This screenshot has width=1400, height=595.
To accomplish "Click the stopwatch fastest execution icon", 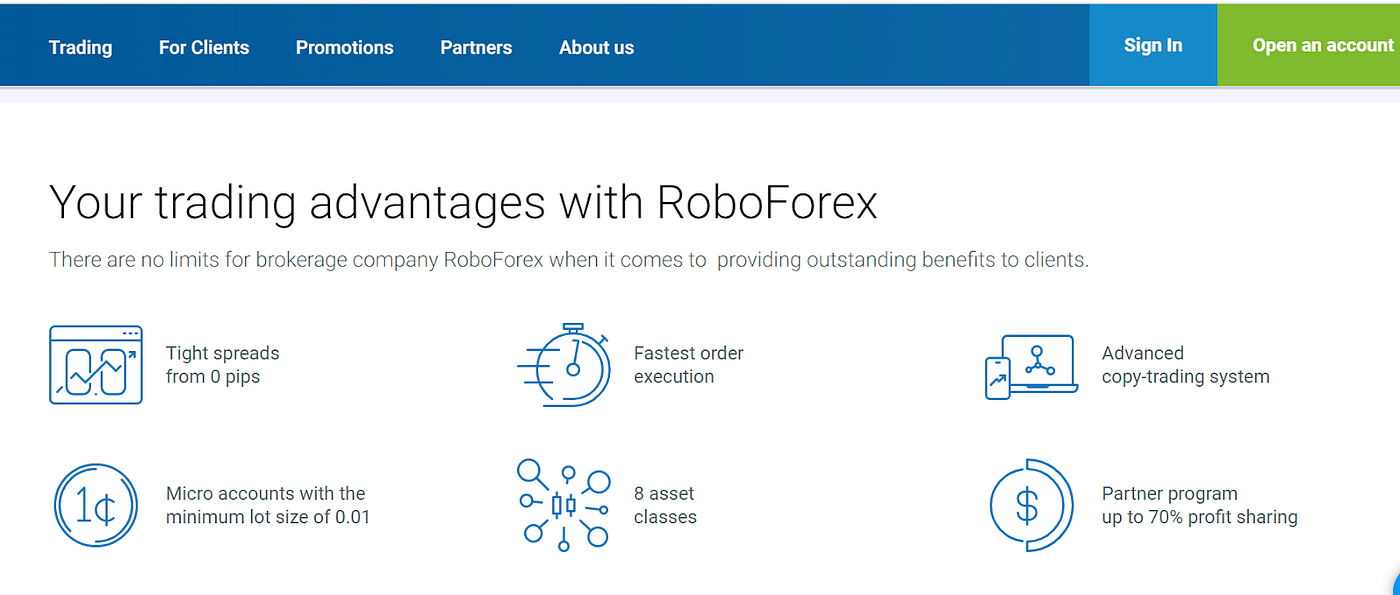I will point(564,364).
